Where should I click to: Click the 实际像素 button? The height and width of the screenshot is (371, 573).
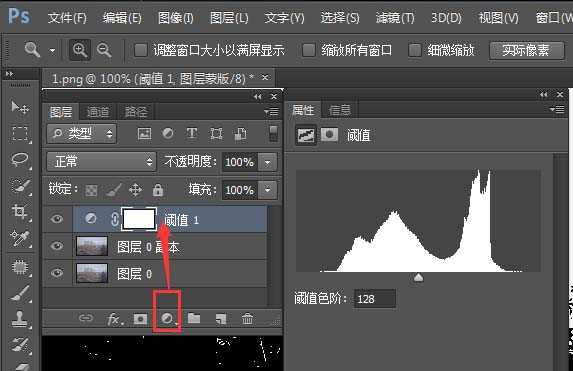(526, 50)
